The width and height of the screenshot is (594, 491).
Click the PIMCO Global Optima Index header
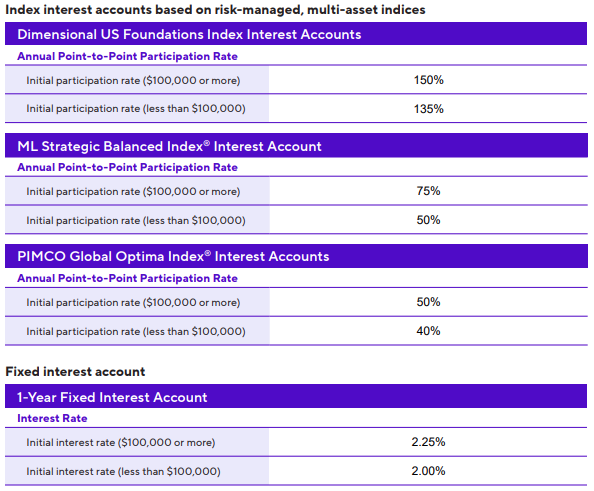[296, 256]
